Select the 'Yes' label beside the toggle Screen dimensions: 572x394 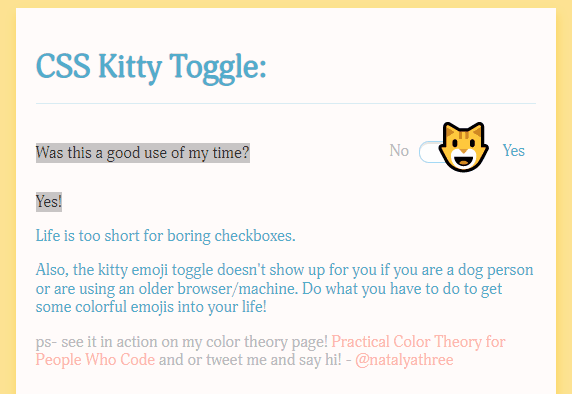(x=514, y=151)
